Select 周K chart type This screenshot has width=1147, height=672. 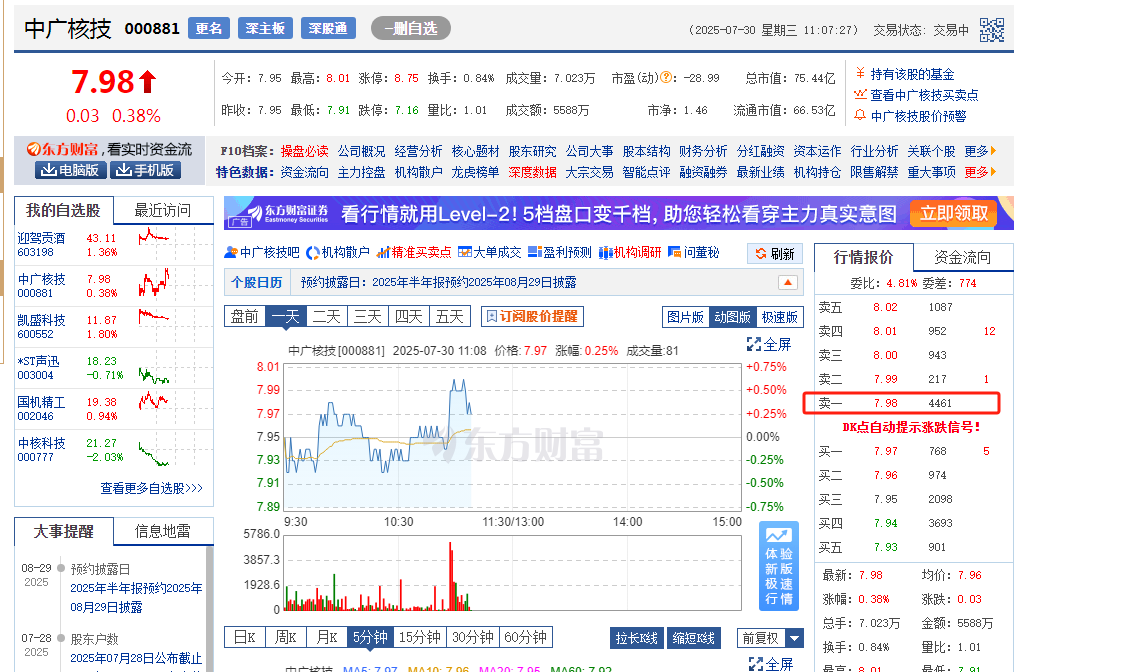pos(285,638)
